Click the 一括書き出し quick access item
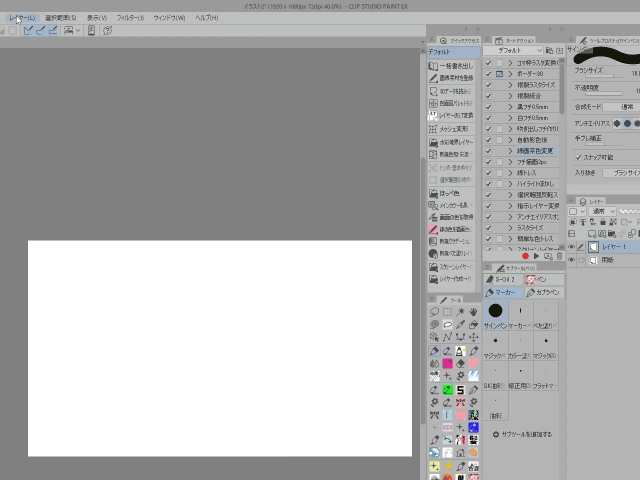The height and width of the screenshot is (480, 640). [451, 66]
